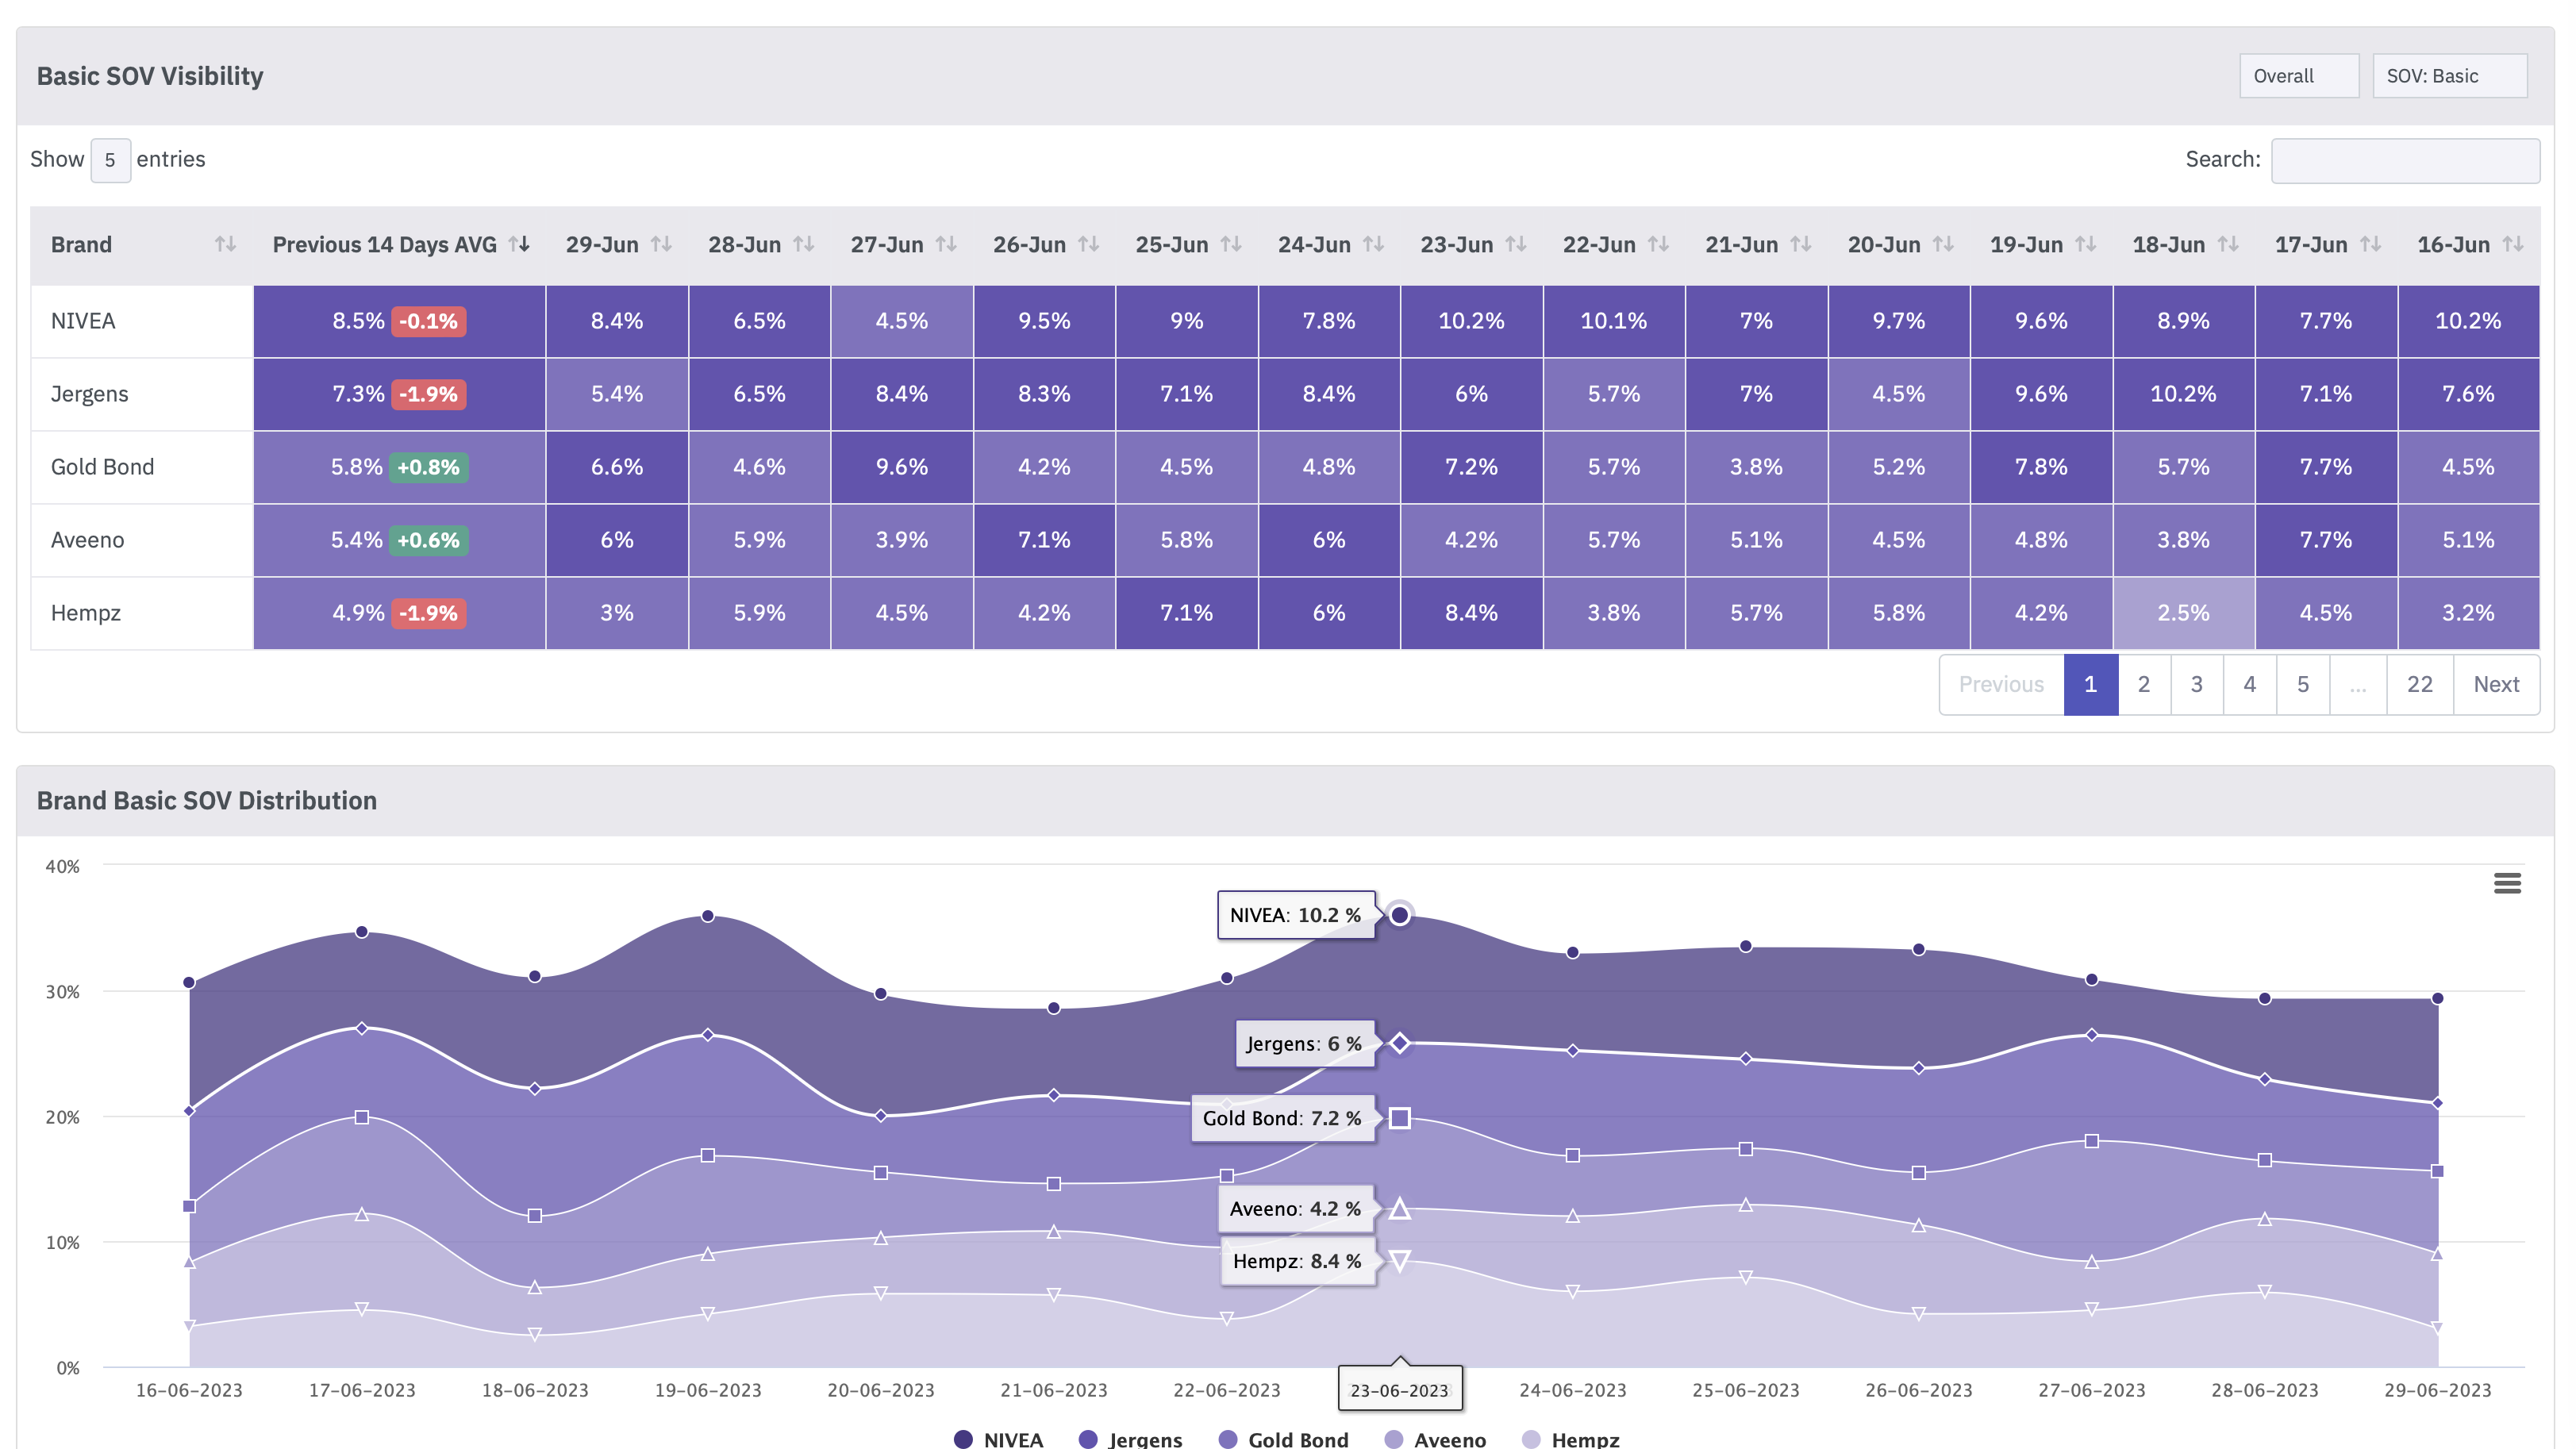Sort by Brand column arrows
The width and height of the screenshot is (2576, 1449).
click(225, 244)
